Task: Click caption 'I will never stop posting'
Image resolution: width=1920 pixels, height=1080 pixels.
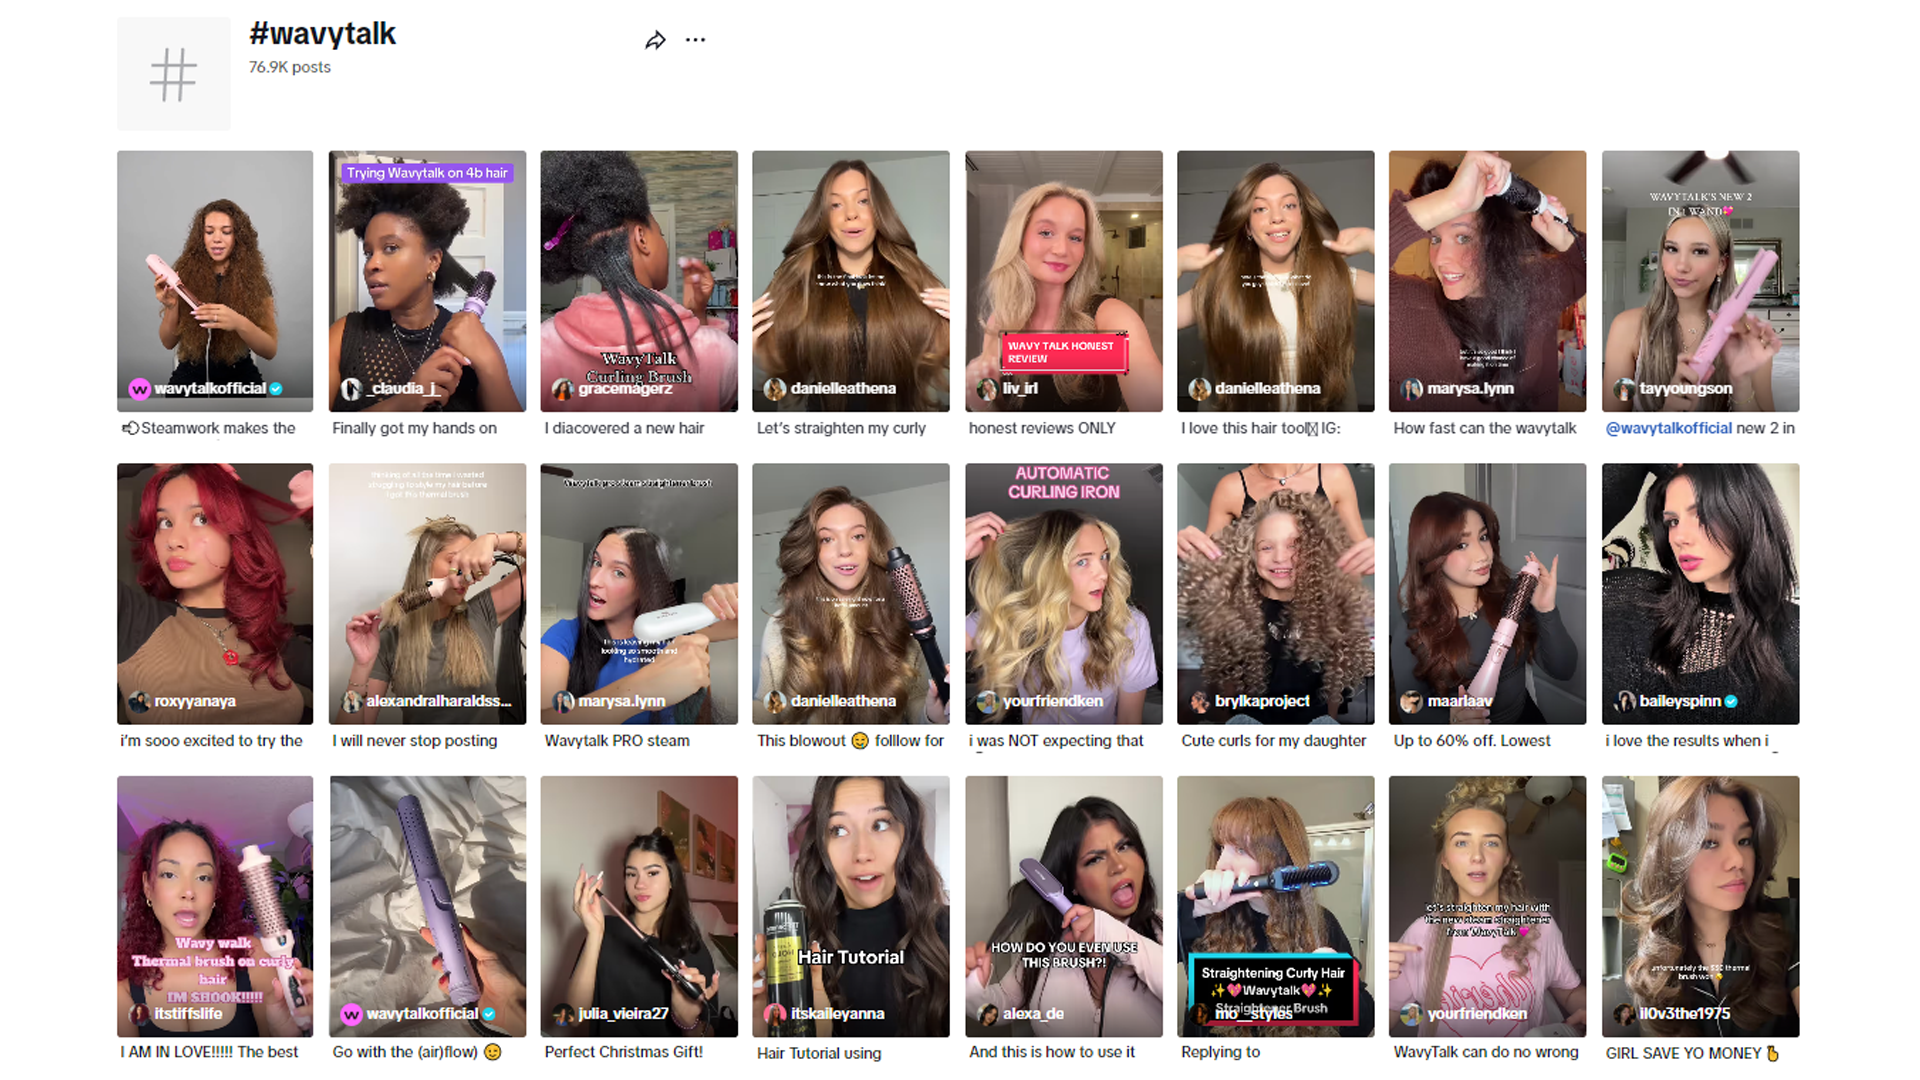Action: tap(414, 741)
